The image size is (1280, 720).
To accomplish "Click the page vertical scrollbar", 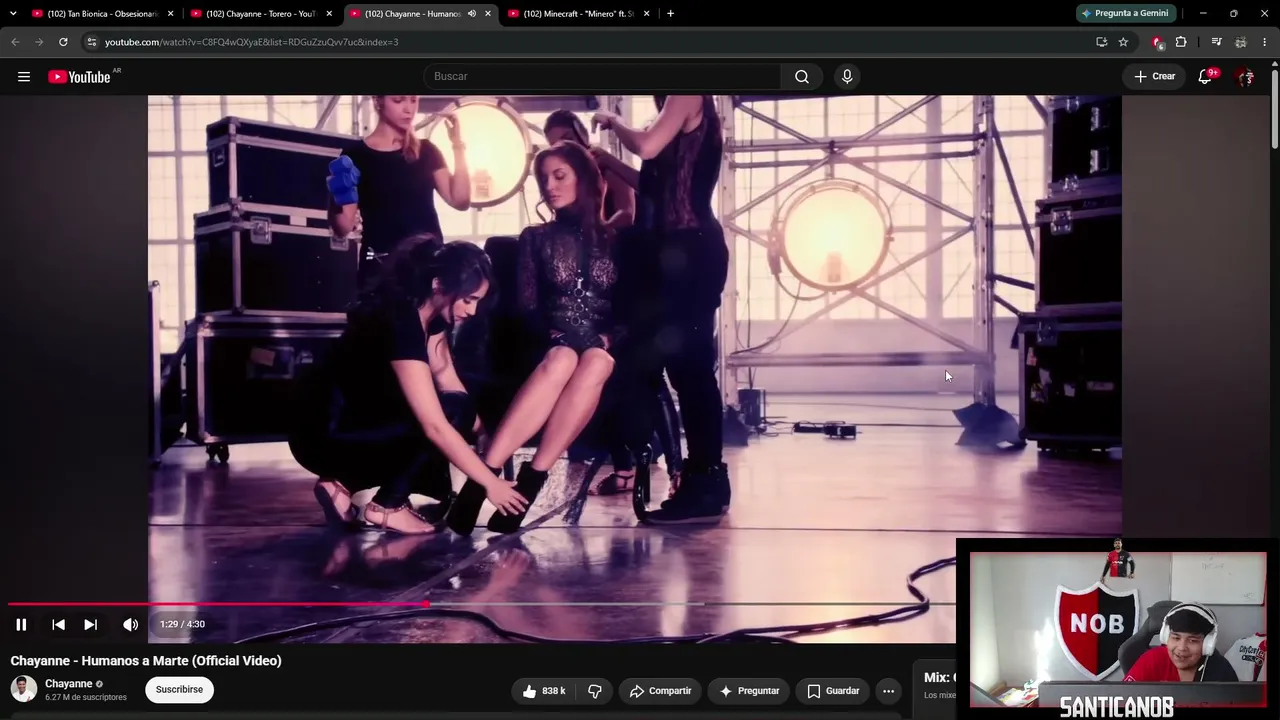I will tap(1275, 110).
